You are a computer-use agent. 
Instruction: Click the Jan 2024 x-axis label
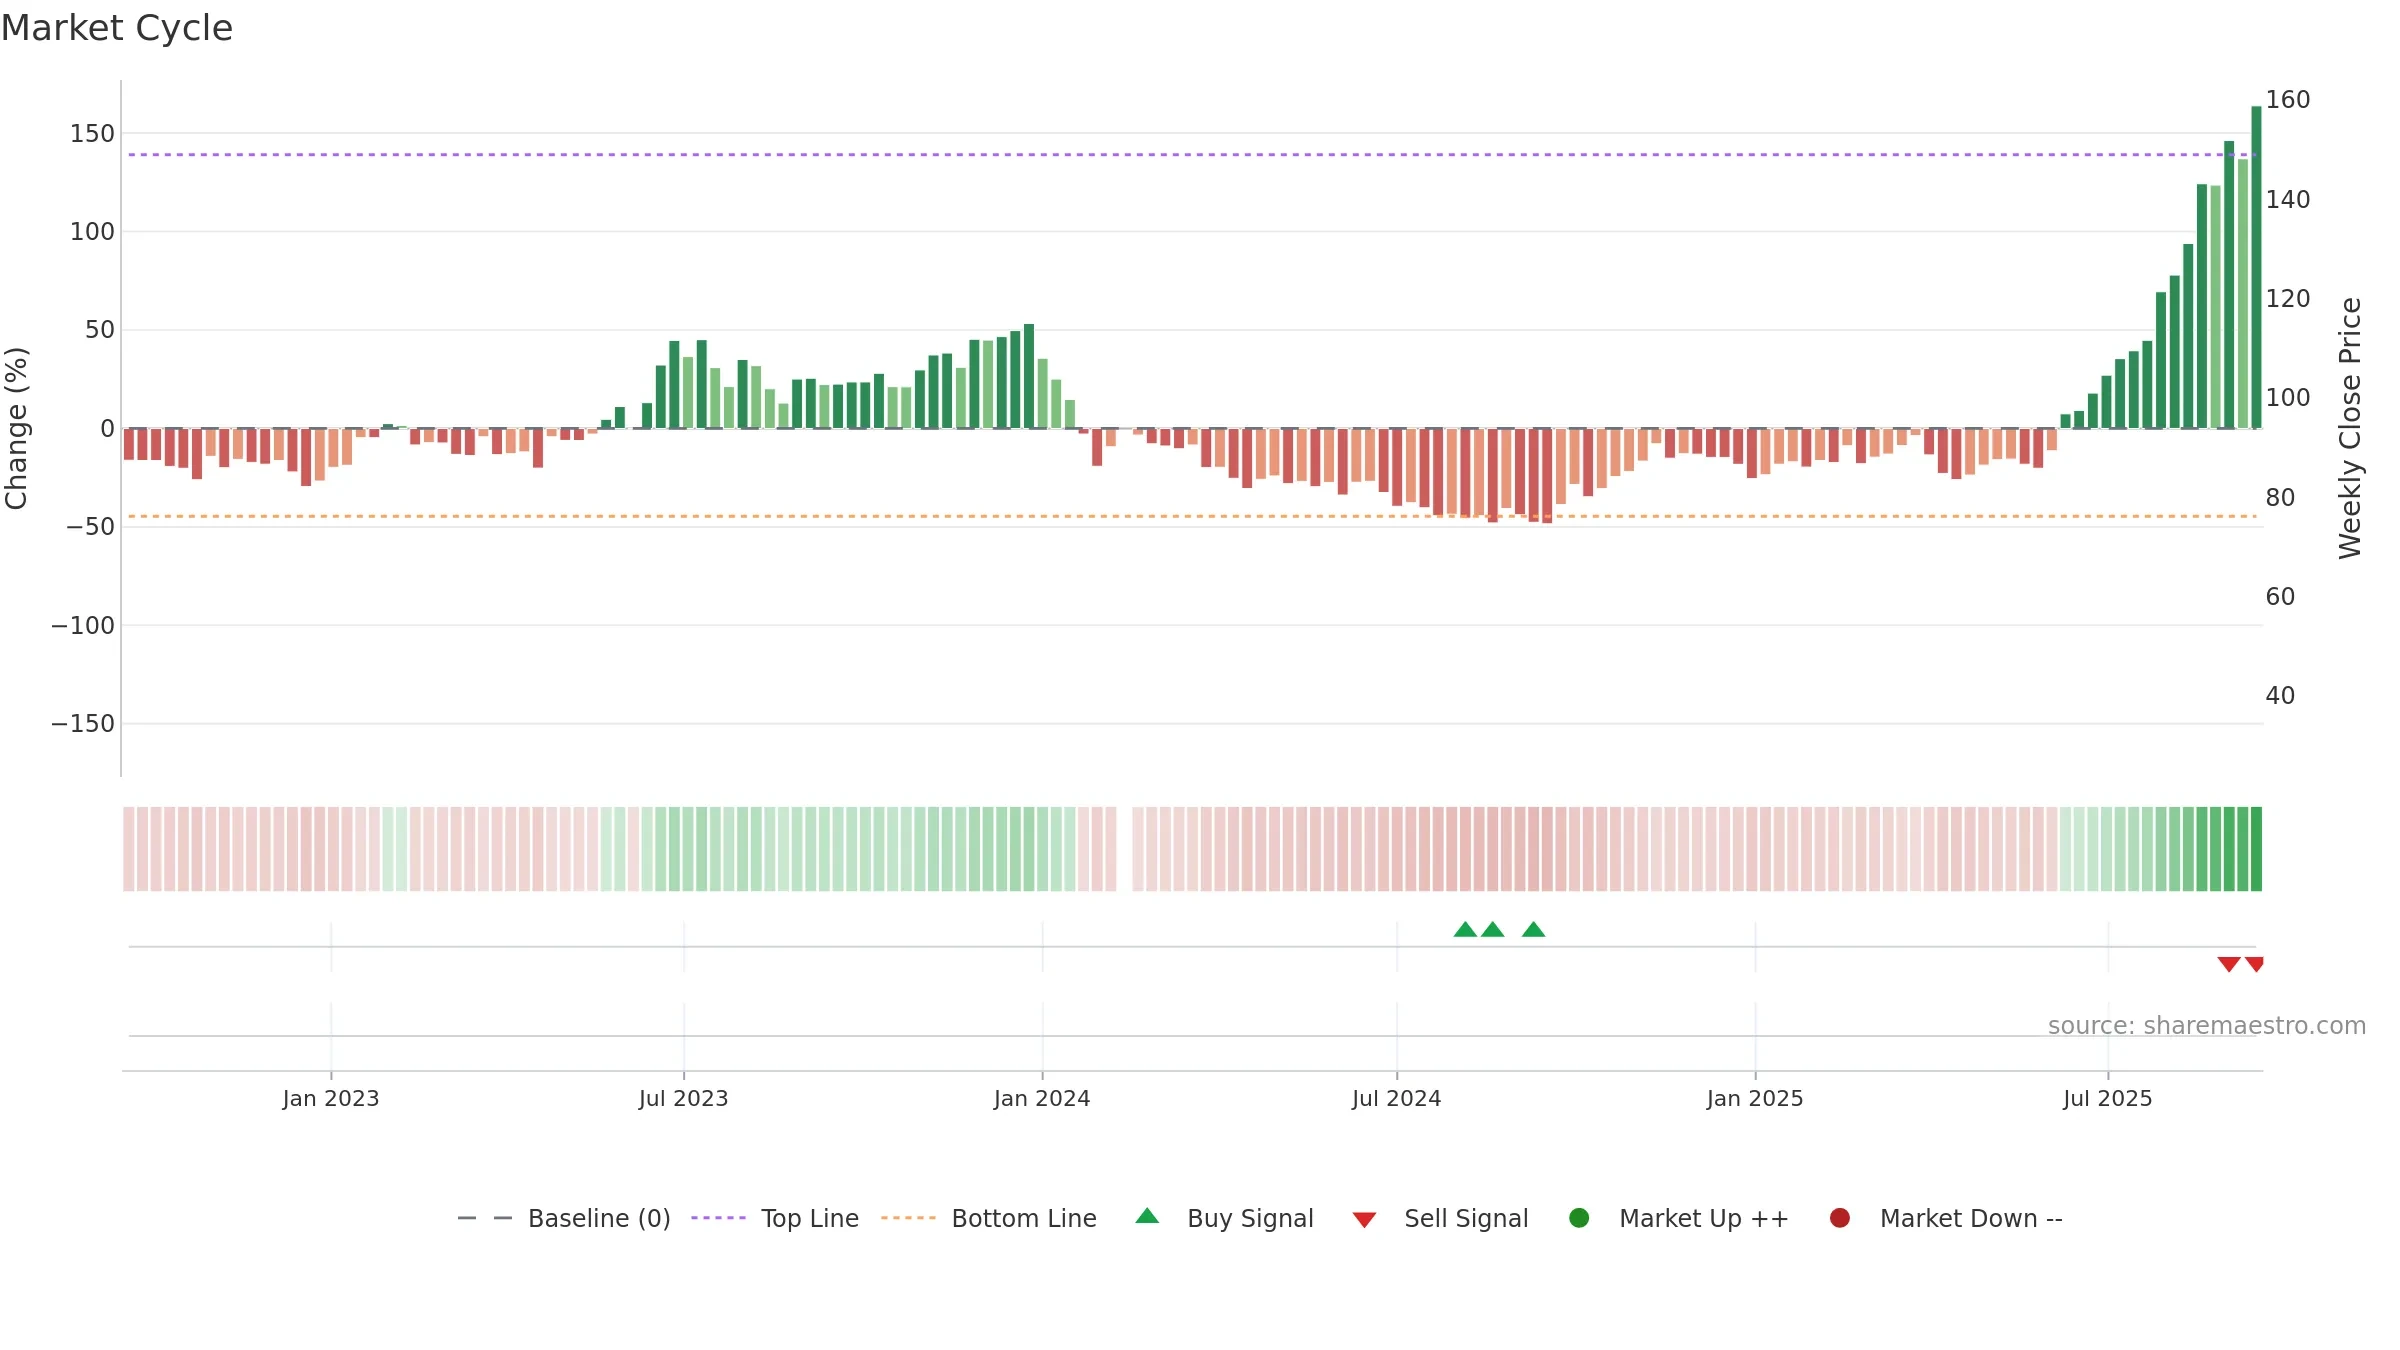[1042, 1098]
